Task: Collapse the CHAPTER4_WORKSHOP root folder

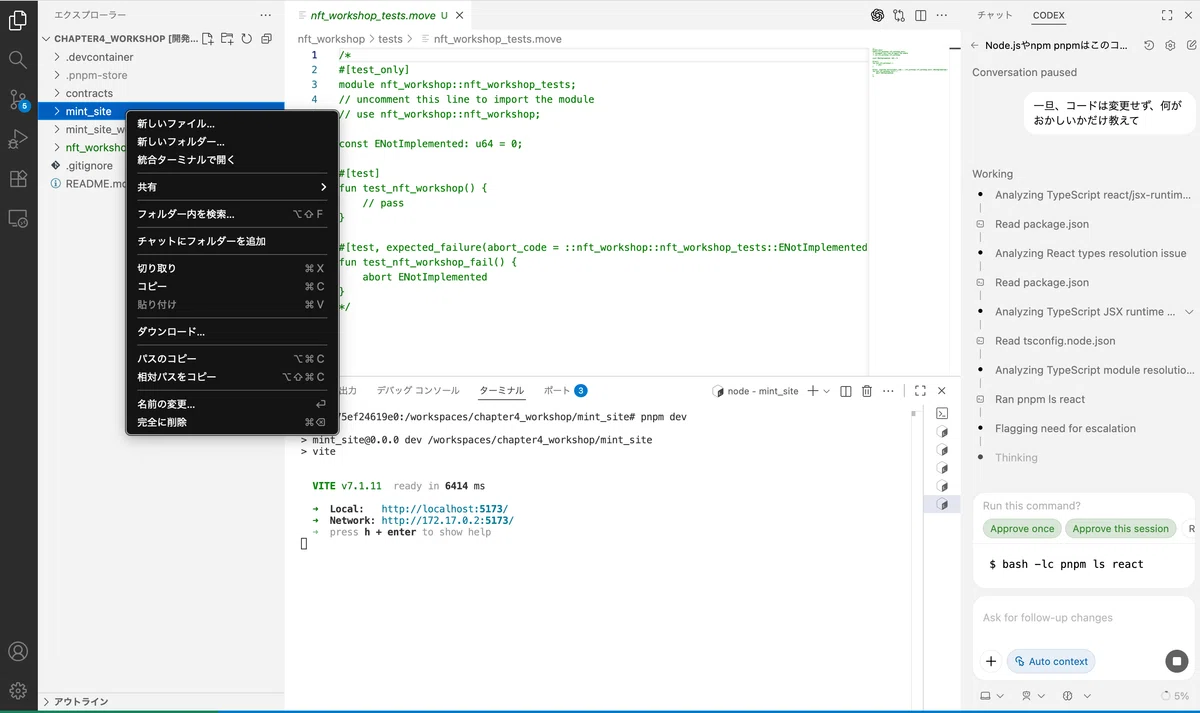Action: coord(120,38)
